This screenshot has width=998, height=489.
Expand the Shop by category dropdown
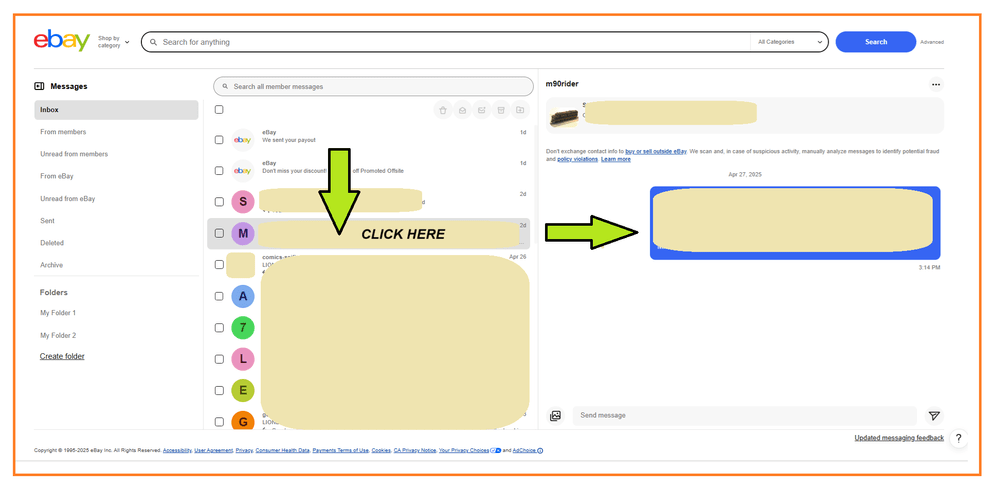[113, 42]
